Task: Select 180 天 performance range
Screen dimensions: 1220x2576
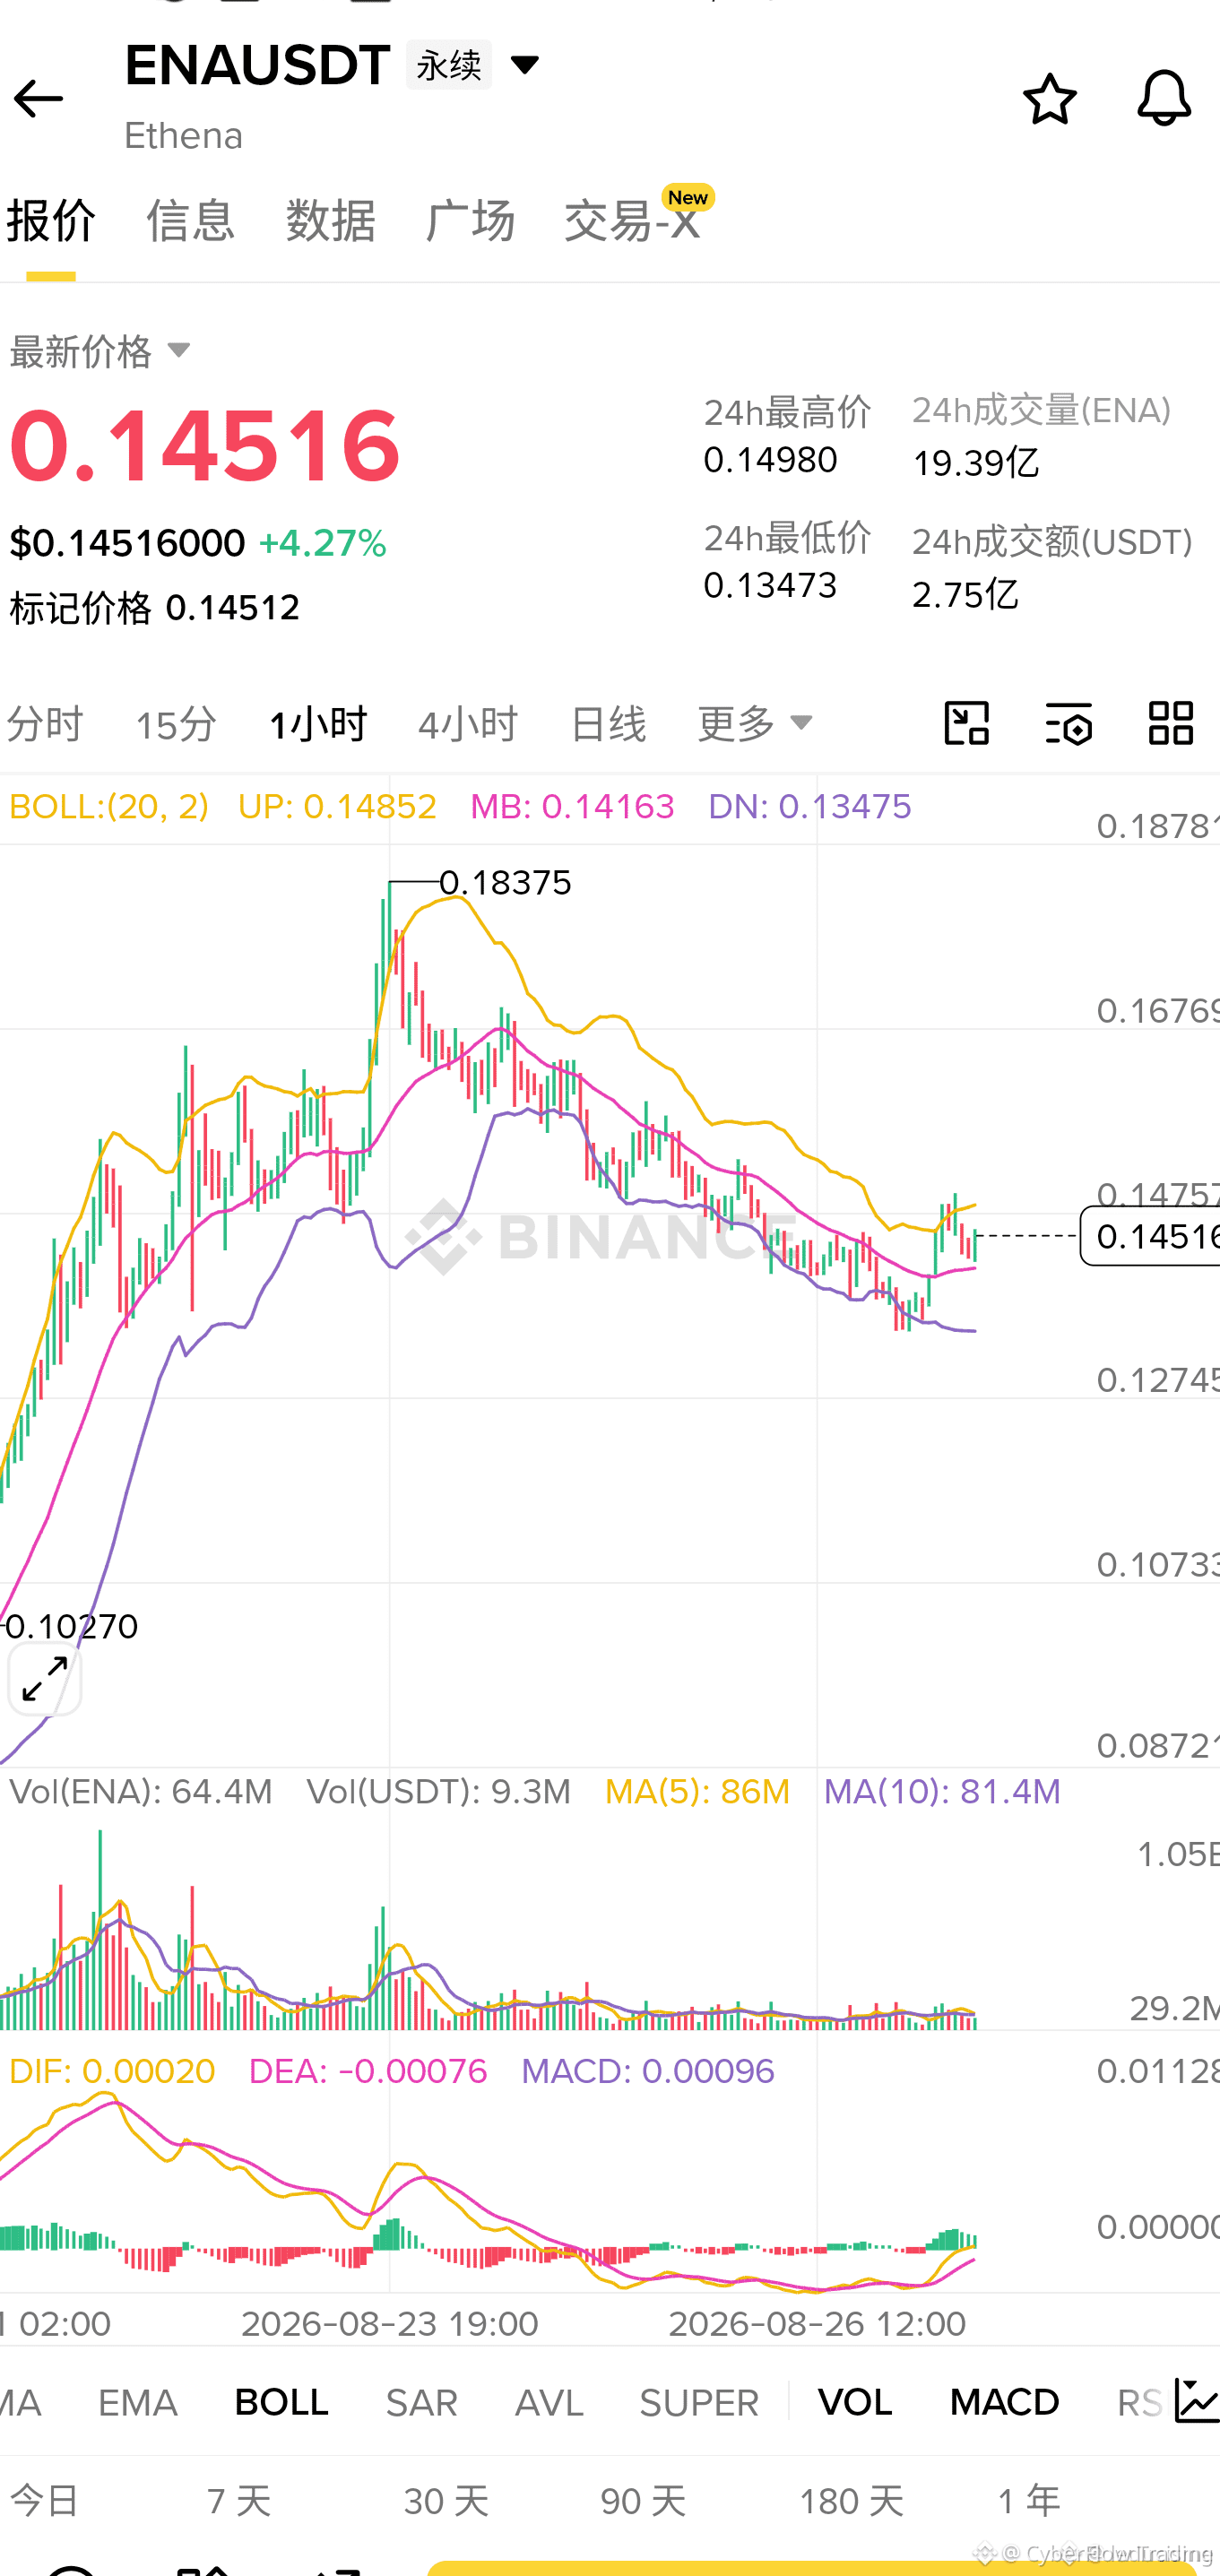Action: [x=851, y=2501]
